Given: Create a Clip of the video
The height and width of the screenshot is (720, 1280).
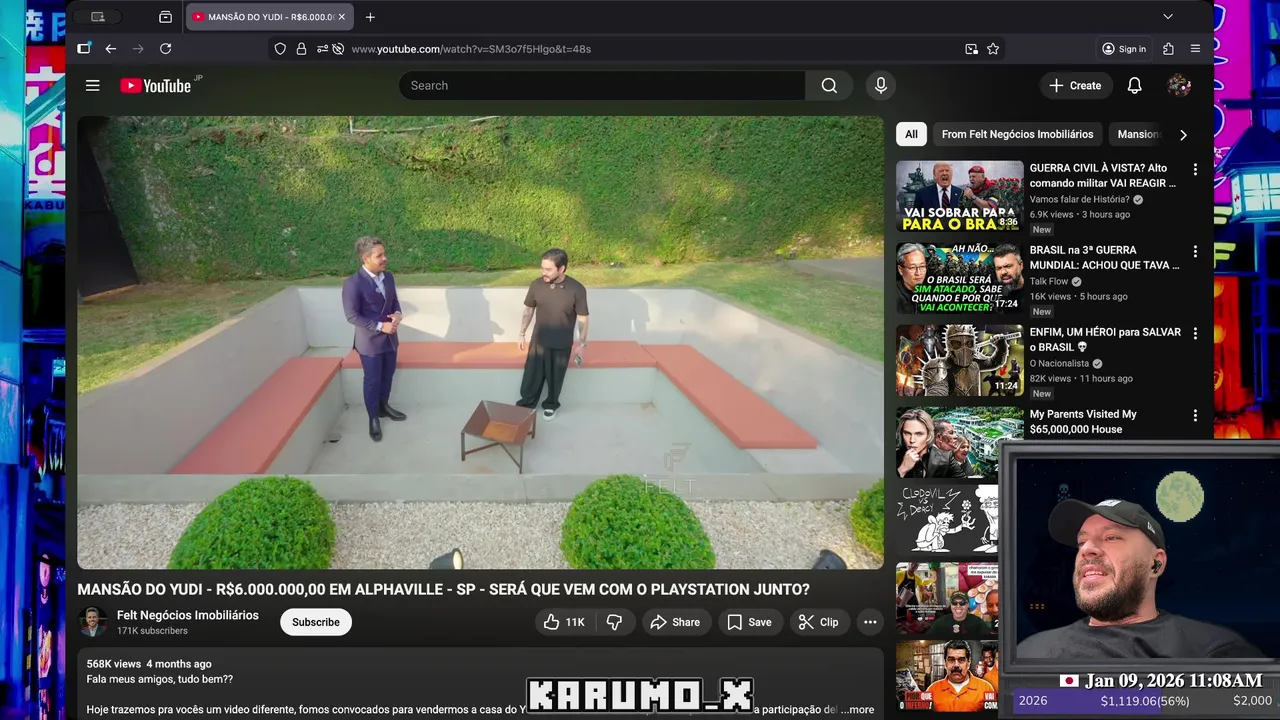Looking at the screenshot, I should [x=818, y=622].
